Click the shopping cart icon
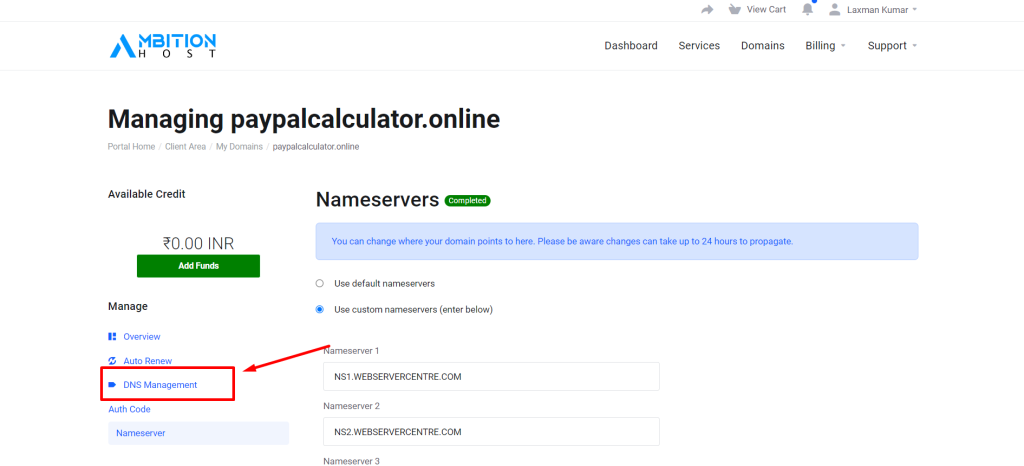This screenshot has width=1024, height=466. tap(735, 9)
